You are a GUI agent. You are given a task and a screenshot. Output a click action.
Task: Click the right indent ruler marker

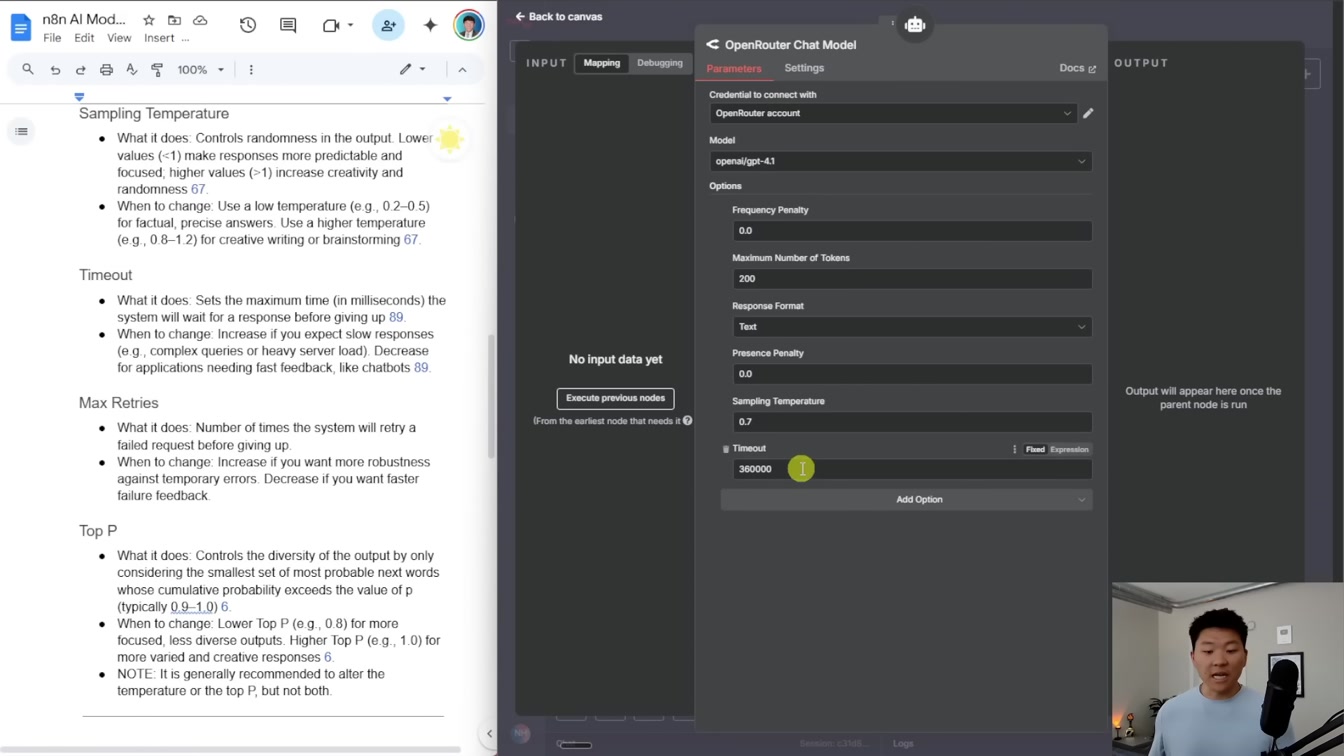click(x=447, y=98)
